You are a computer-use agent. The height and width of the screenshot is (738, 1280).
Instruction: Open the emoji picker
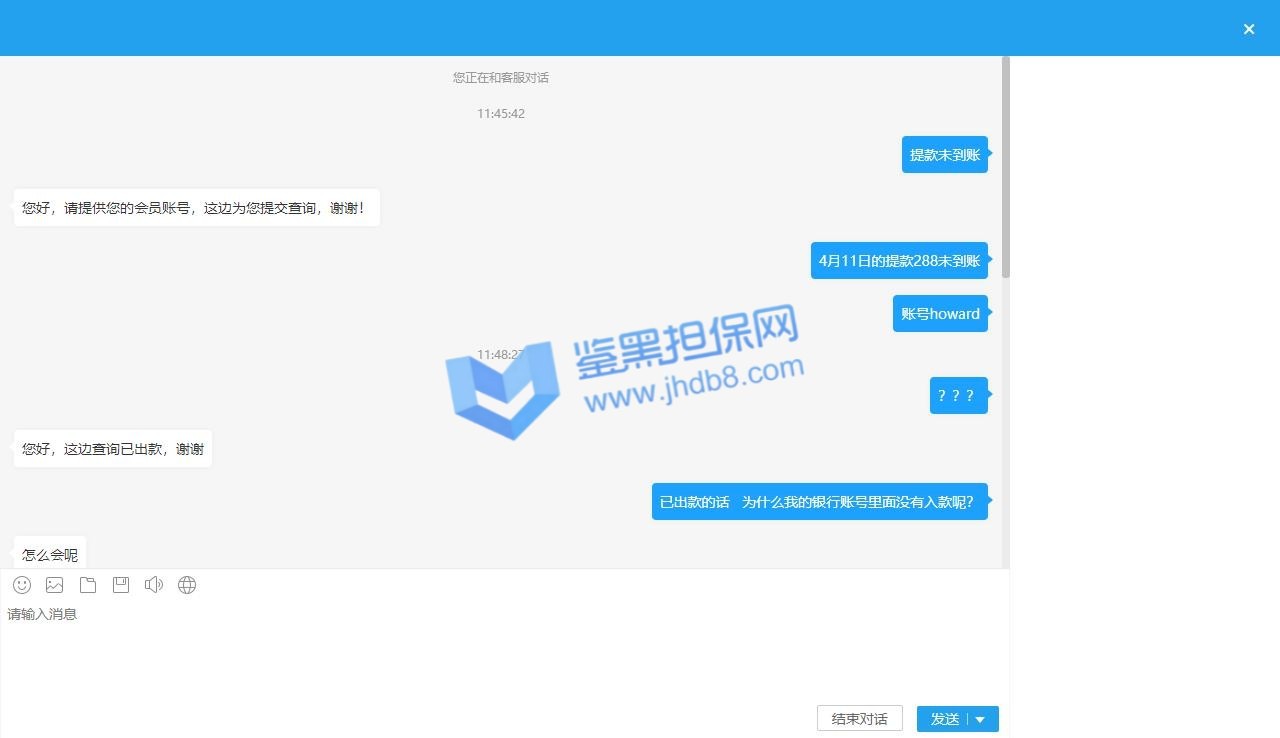(x=22, y=585)
